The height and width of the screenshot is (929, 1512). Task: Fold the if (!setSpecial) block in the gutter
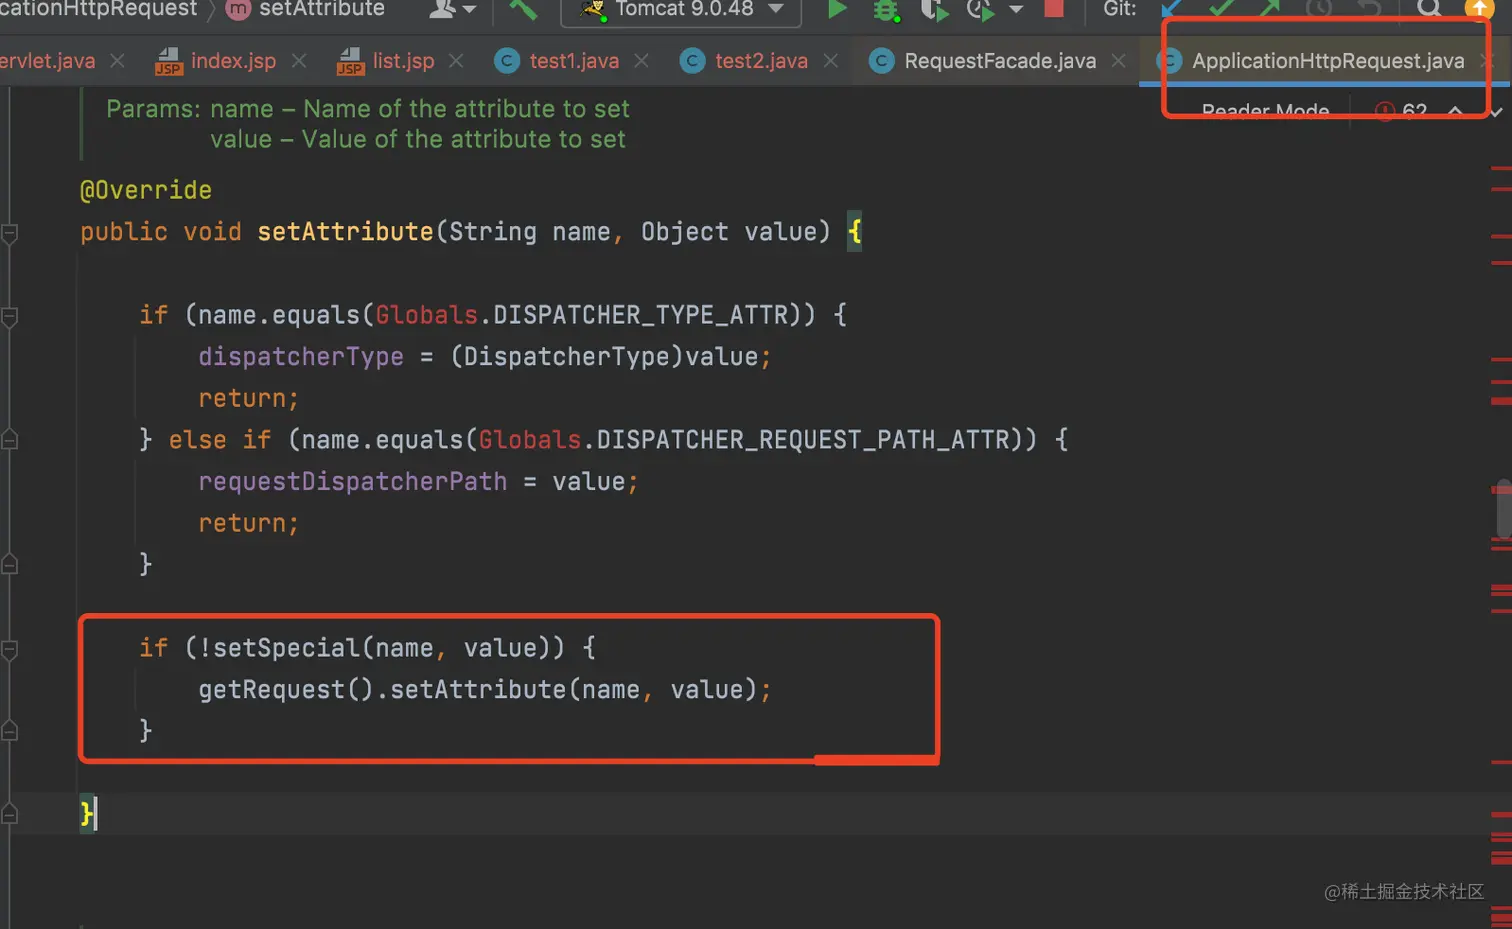pos(10,650)
